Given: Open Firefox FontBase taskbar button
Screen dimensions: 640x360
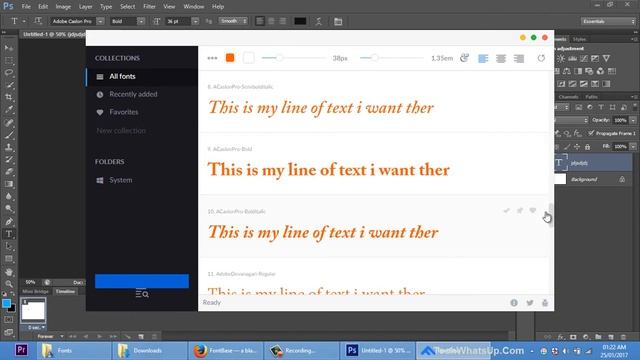Looking at the screenshot, I should pos(225,351).
